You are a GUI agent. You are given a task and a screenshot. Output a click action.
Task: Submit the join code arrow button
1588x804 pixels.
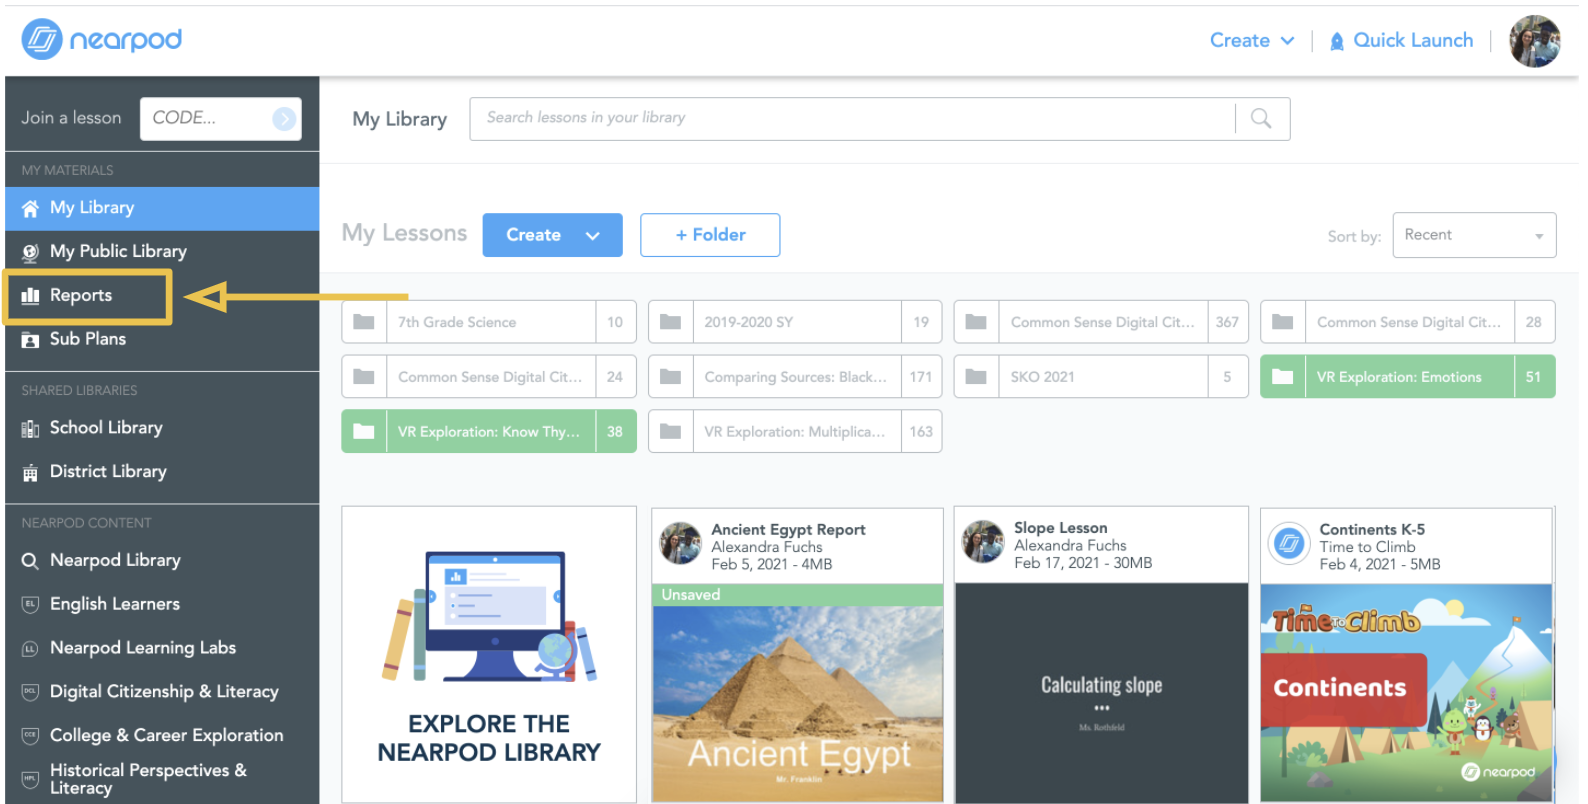click(284, 119)
